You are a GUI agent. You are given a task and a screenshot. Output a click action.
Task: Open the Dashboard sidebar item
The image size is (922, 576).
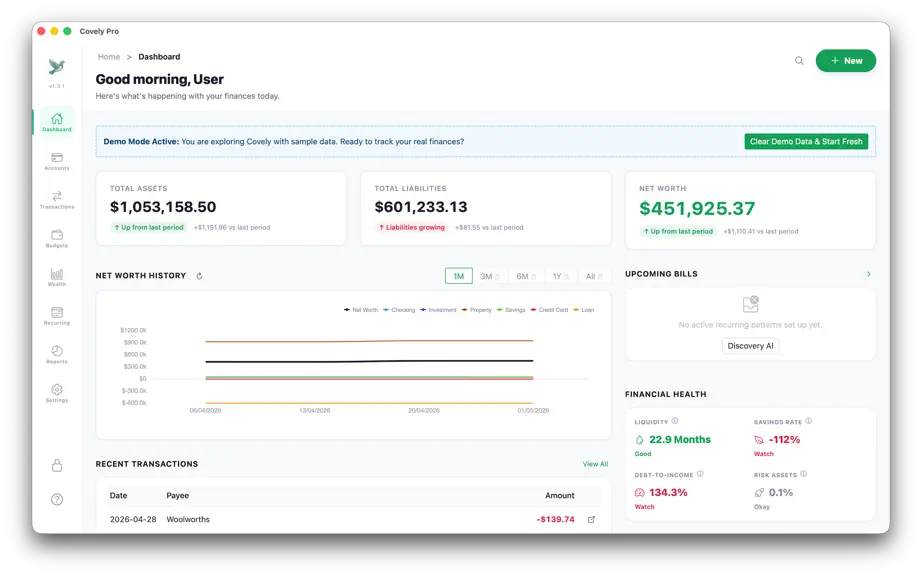pos(57,122)
